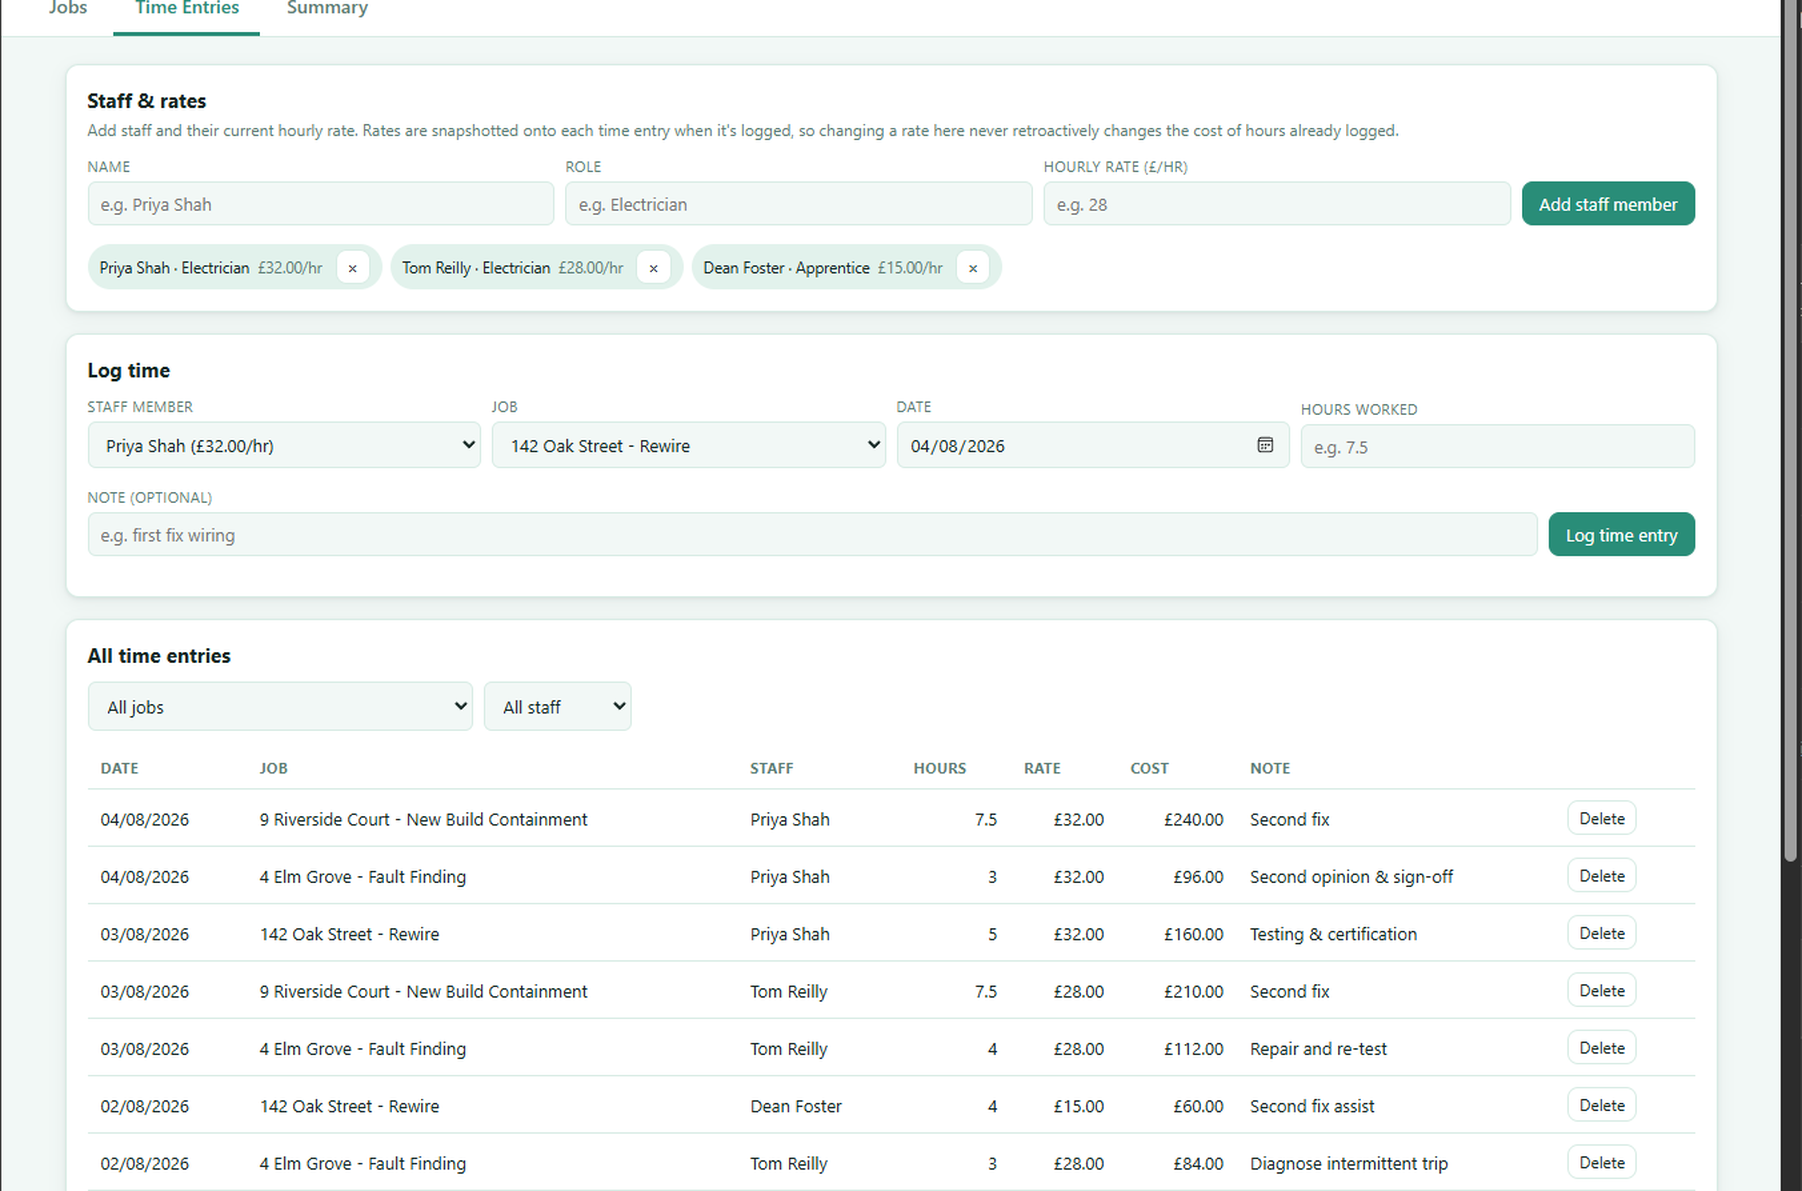Click the £84.00 cost cell
This screenshot has width=1802, height=1191.
point(1198,1164)
